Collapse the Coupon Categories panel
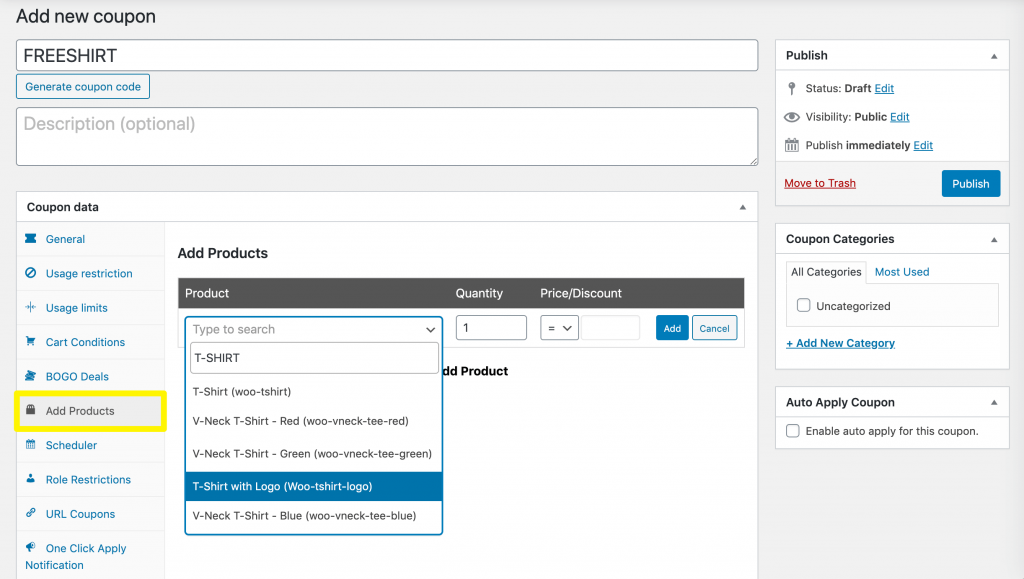Screen dimensions: 1024x579 (x=993, y=240)
